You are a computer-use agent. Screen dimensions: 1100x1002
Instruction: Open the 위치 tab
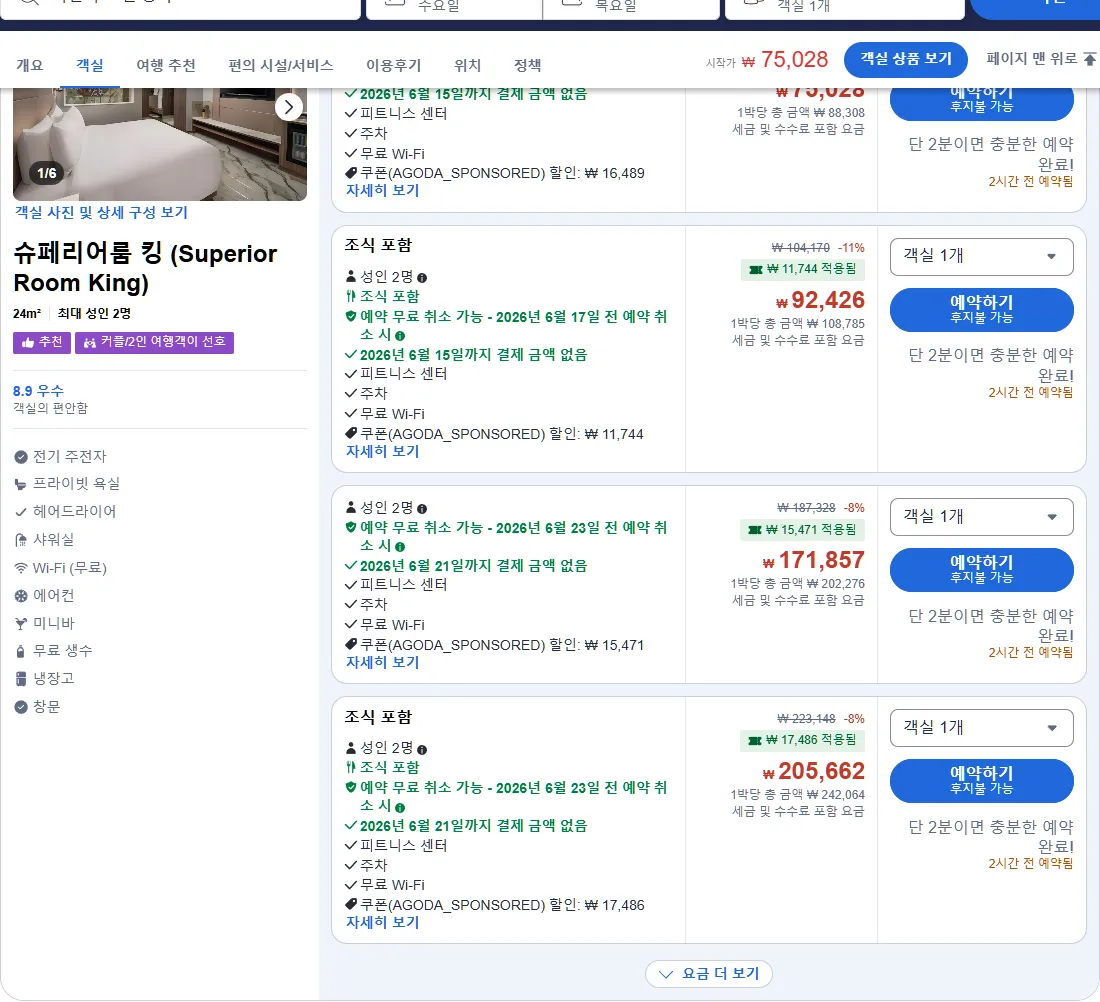(467, 65)
